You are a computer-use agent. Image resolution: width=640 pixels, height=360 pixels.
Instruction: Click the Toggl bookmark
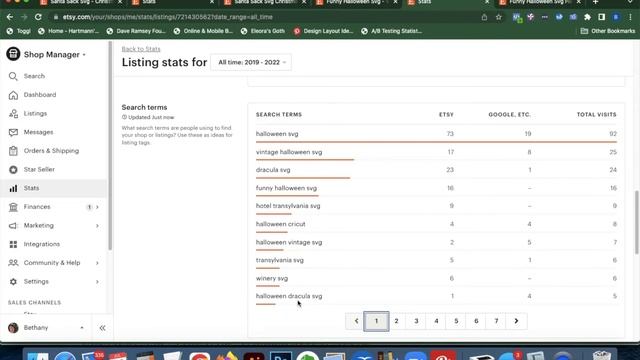click(19, 31)
